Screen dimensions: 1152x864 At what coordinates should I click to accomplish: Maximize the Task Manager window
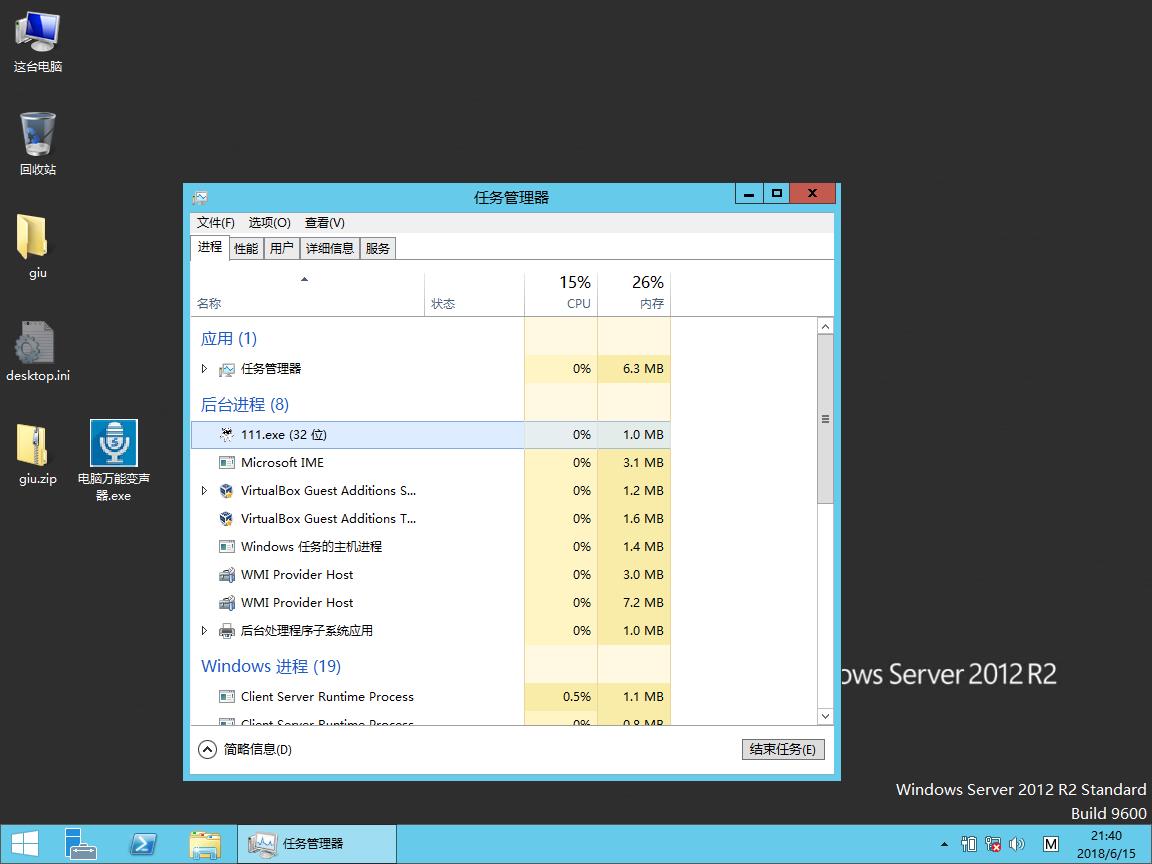pyautogui.click(x=777, y=193)
